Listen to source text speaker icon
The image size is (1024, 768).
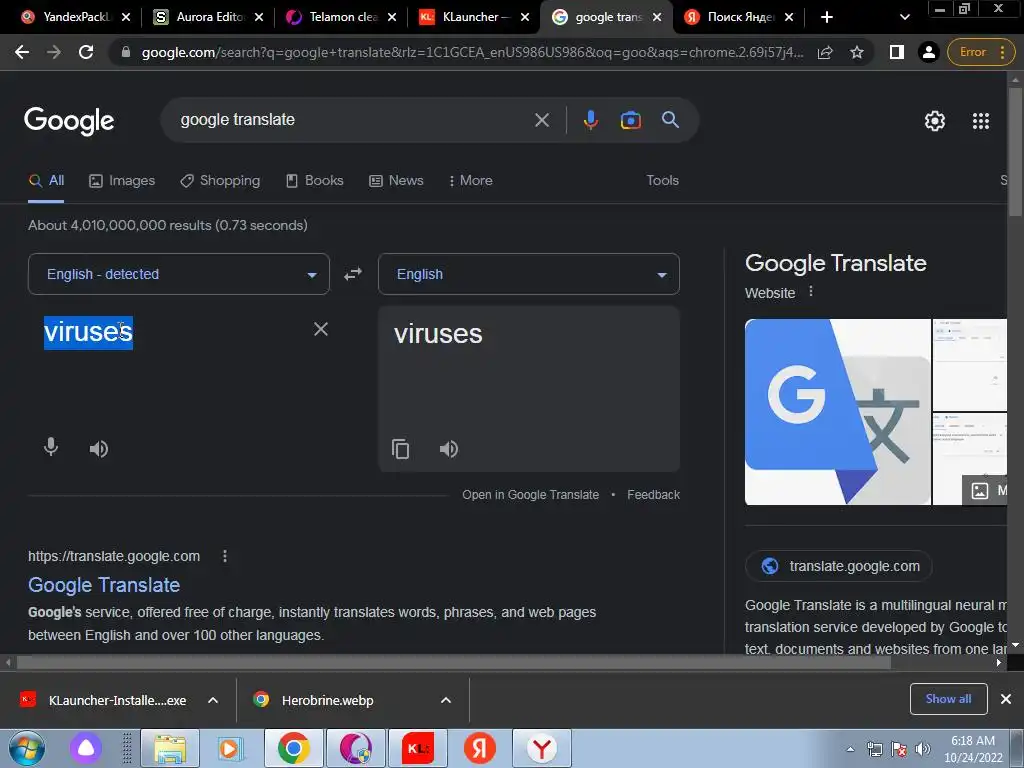pos(99,449)
